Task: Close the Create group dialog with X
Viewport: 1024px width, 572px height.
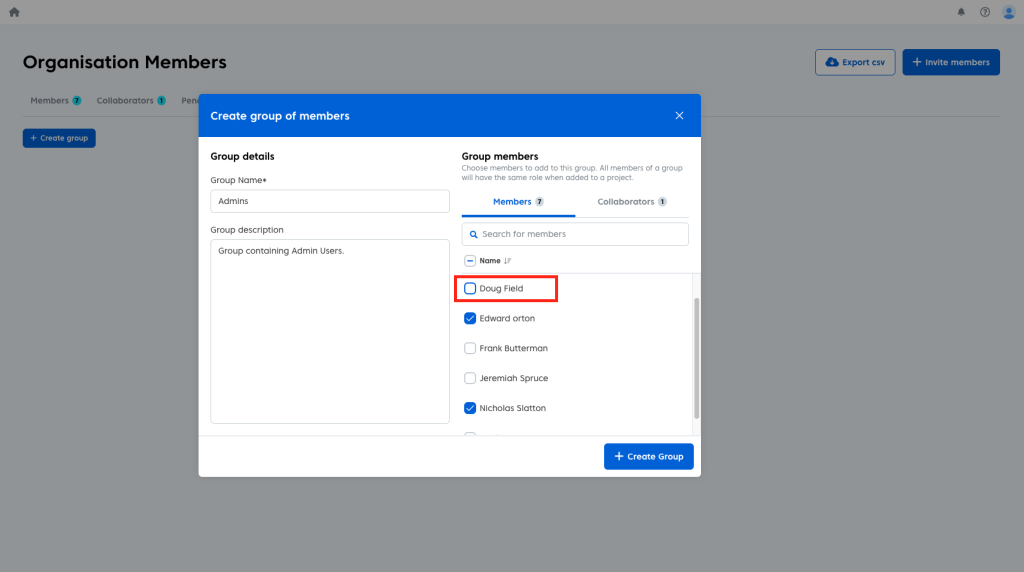Action: click(x=679, y=116)
